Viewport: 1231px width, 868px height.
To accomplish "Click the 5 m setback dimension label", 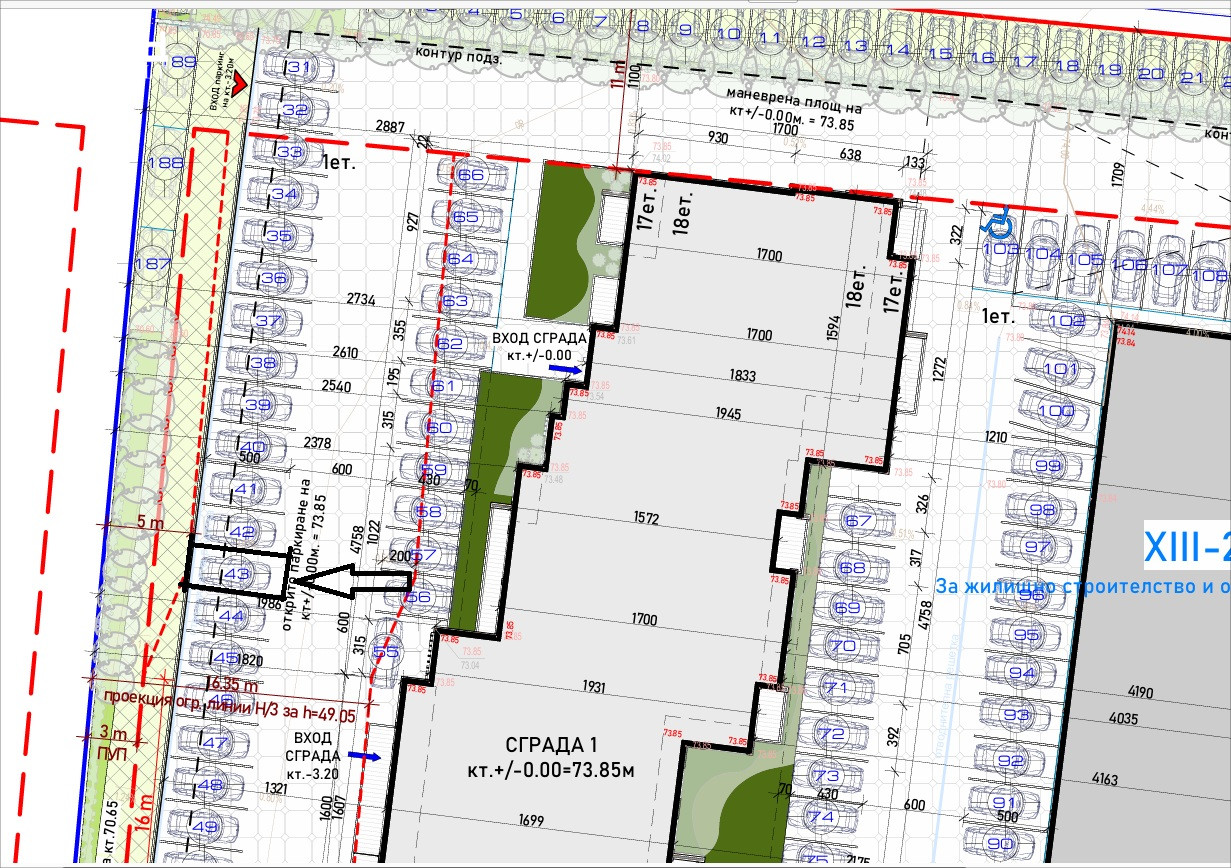I will 149,521.
